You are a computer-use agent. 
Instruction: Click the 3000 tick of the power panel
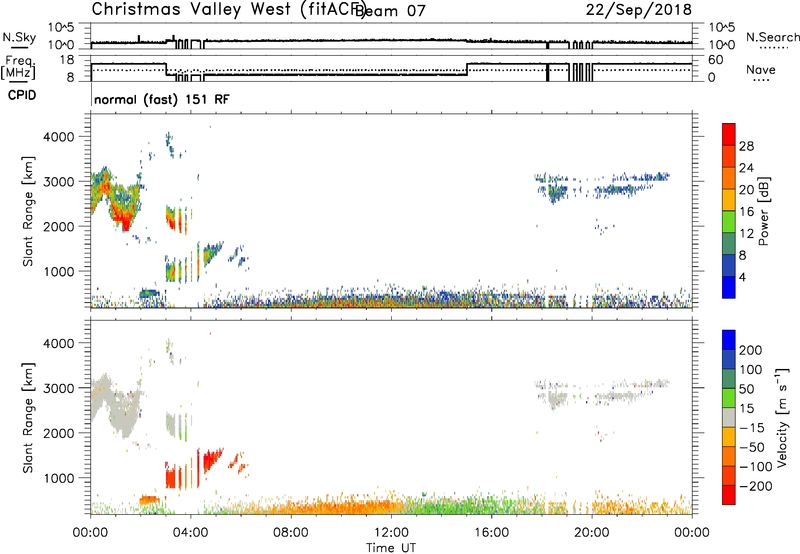tap(59, 182)
